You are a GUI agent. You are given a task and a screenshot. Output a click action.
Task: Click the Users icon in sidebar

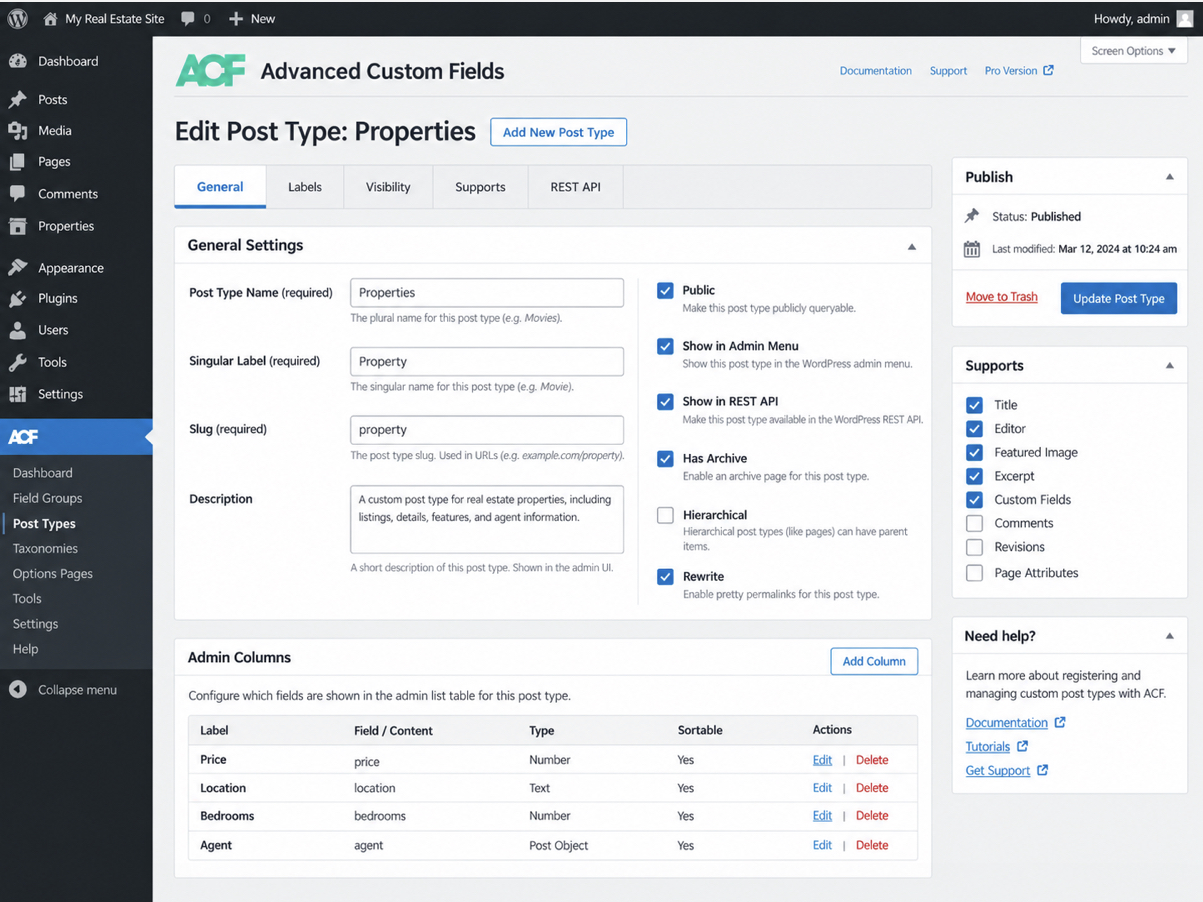coord(18,330)
